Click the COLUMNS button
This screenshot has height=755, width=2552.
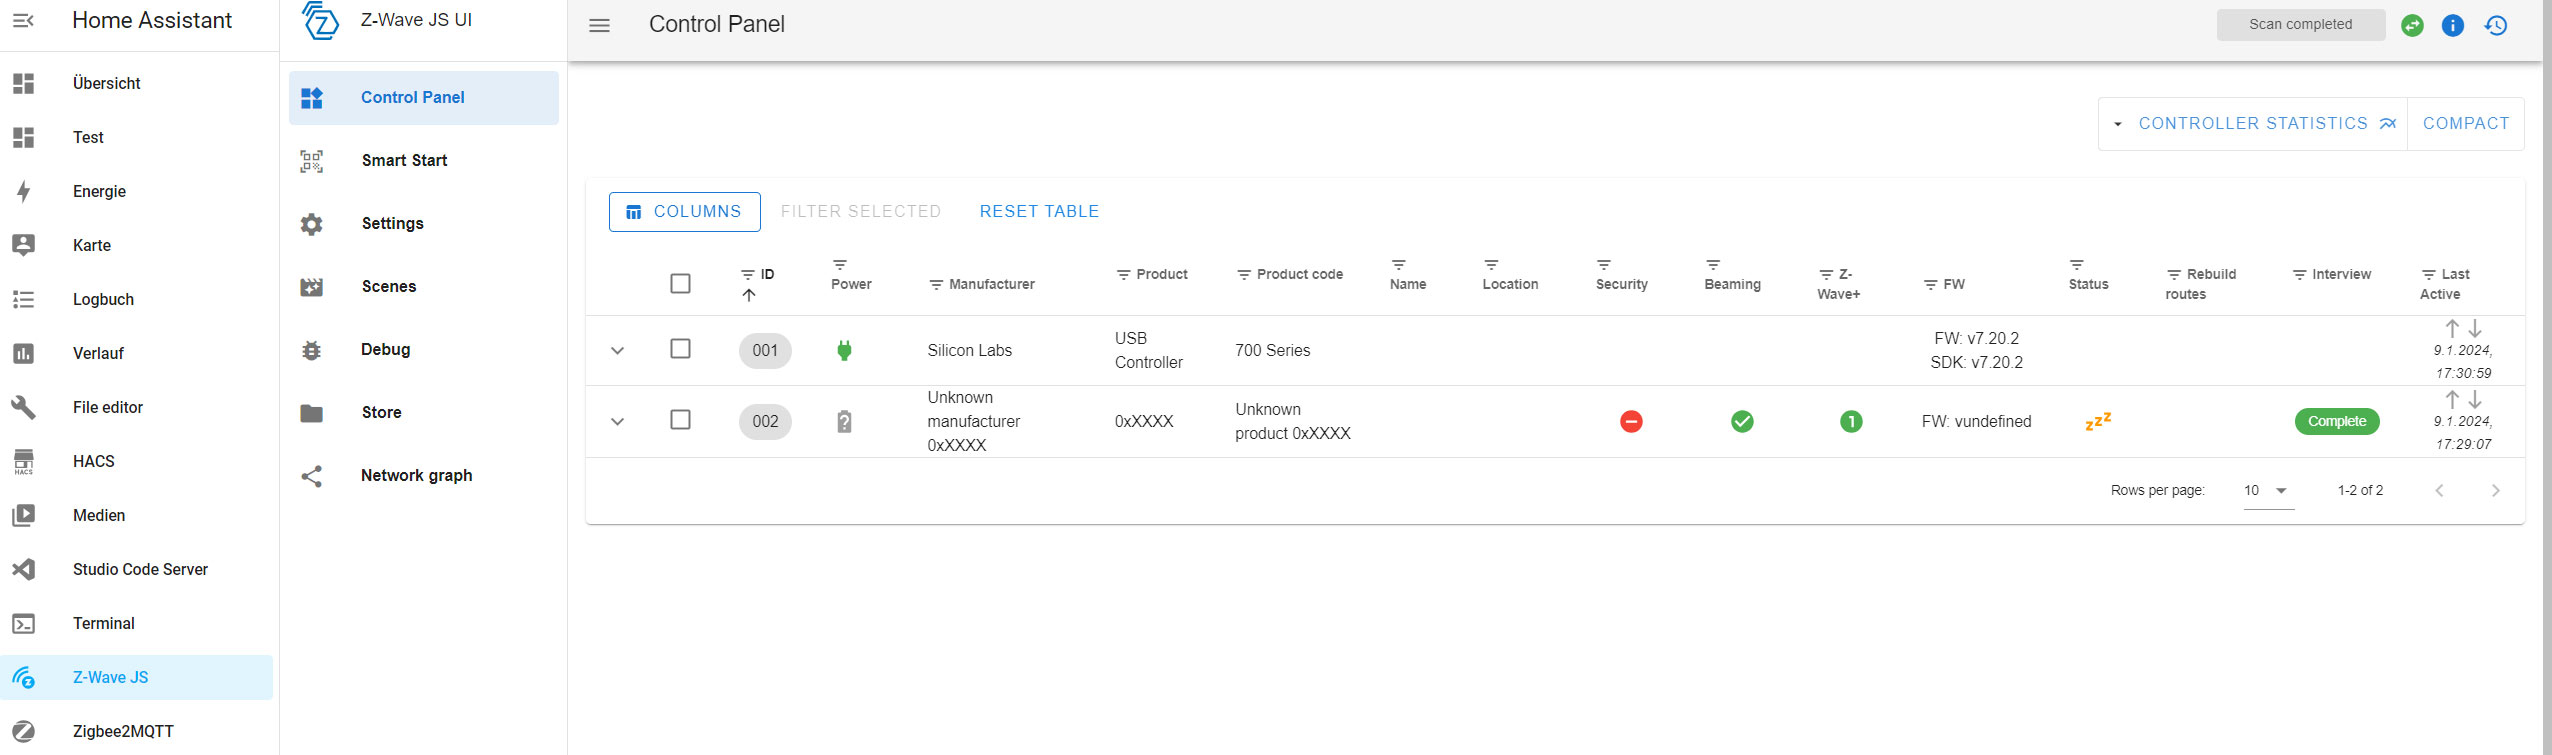684,211
